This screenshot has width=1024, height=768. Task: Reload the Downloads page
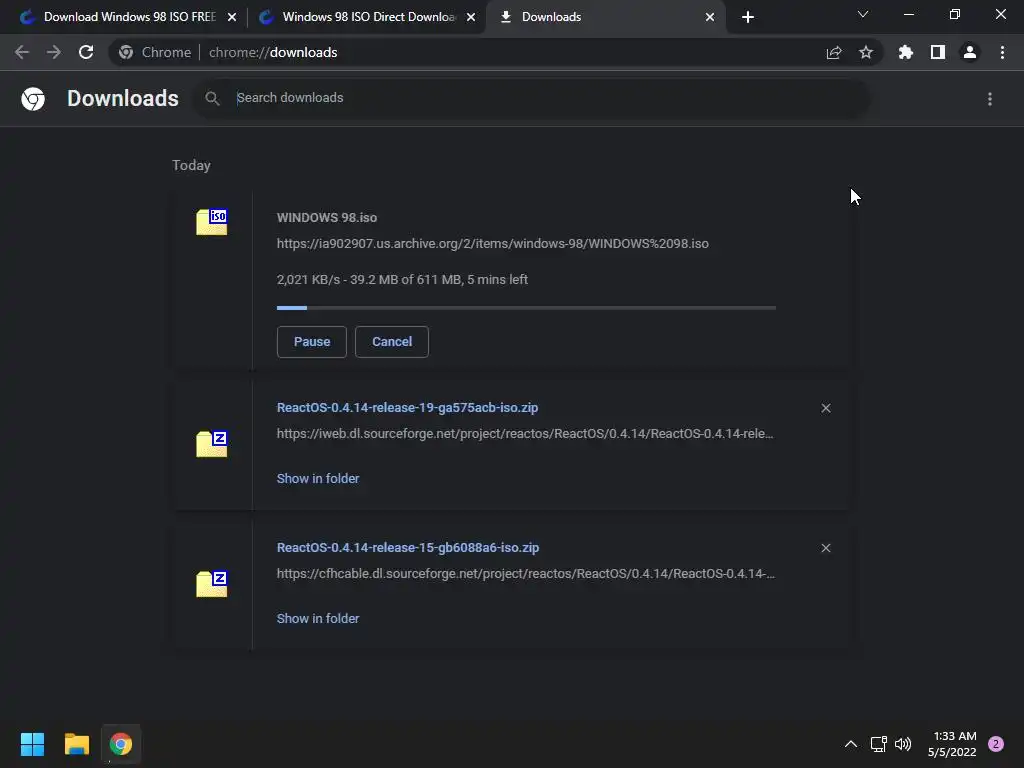[x=86, y=52]
